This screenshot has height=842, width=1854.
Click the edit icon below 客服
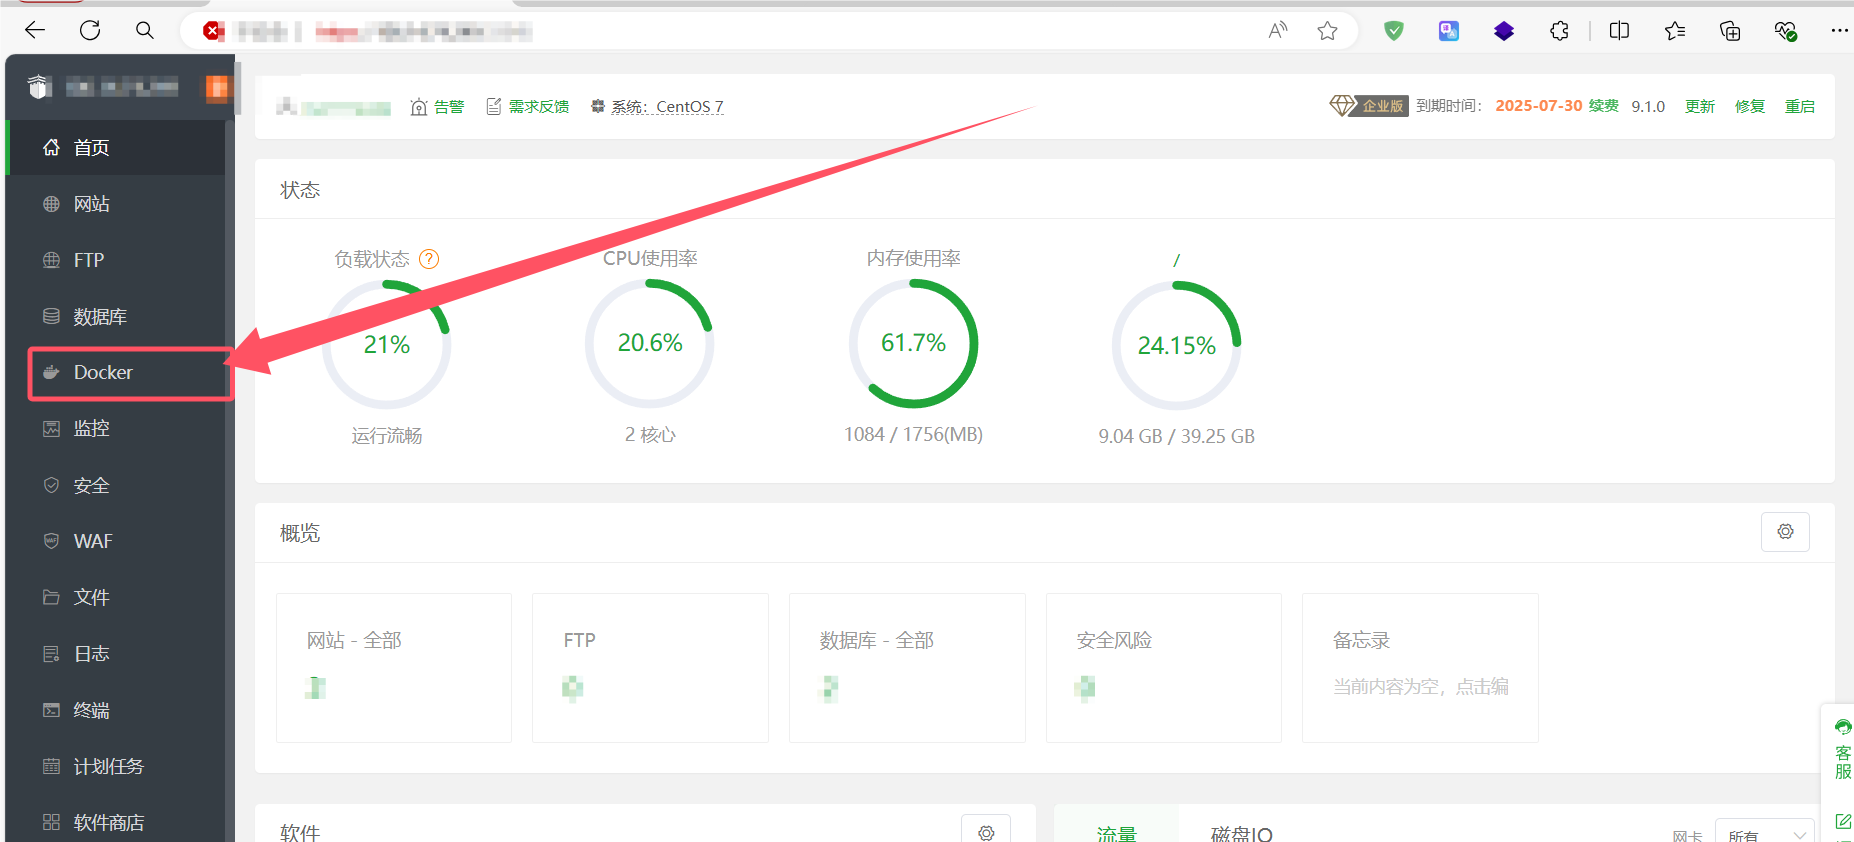(x=1843, y=822)
